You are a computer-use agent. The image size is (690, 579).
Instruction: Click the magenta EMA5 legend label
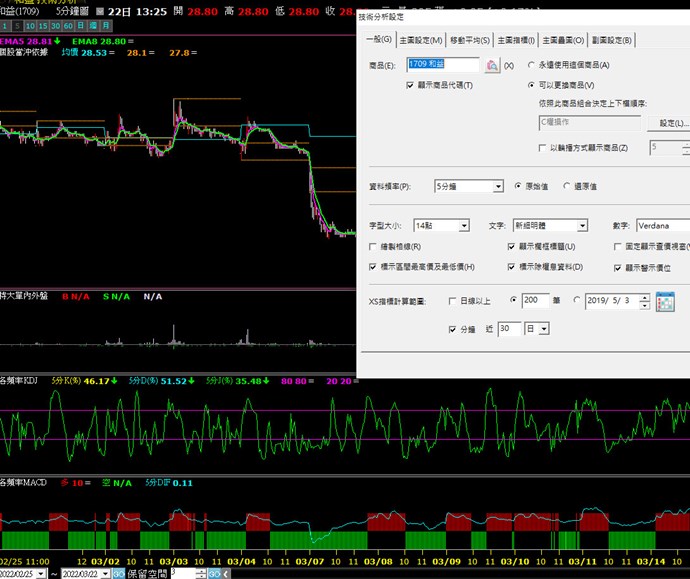coord(14,40)
